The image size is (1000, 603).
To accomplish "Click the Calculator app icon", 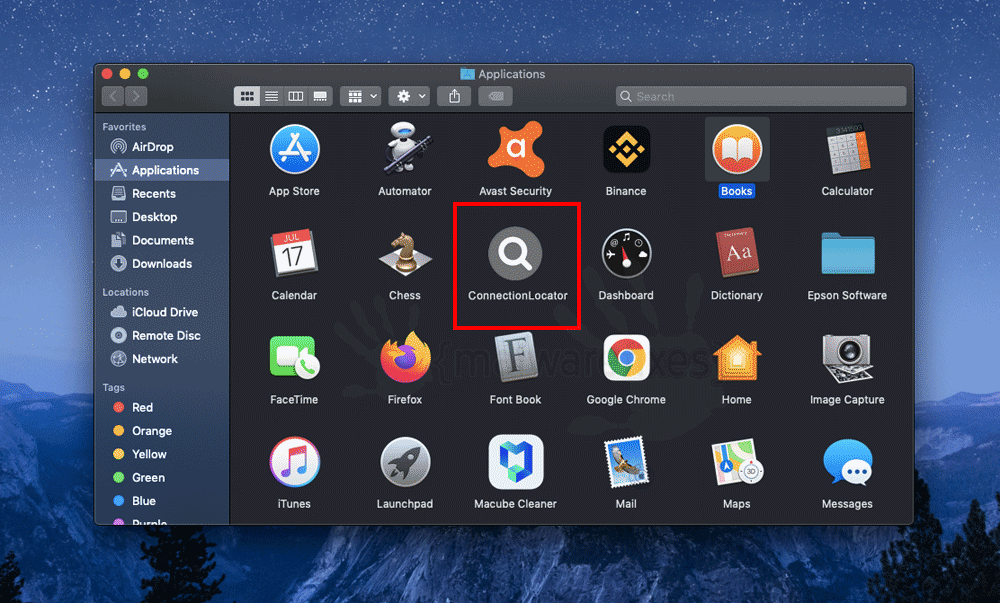I will [848, 149].
